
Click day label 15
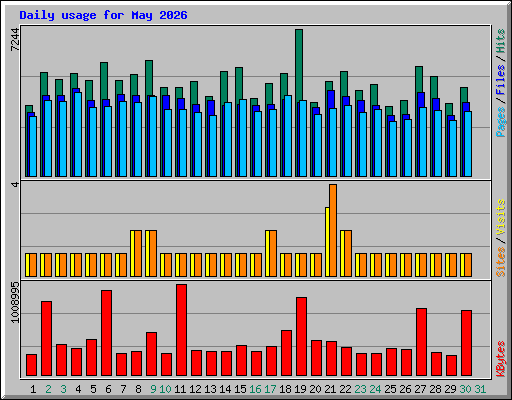(240, 389)
